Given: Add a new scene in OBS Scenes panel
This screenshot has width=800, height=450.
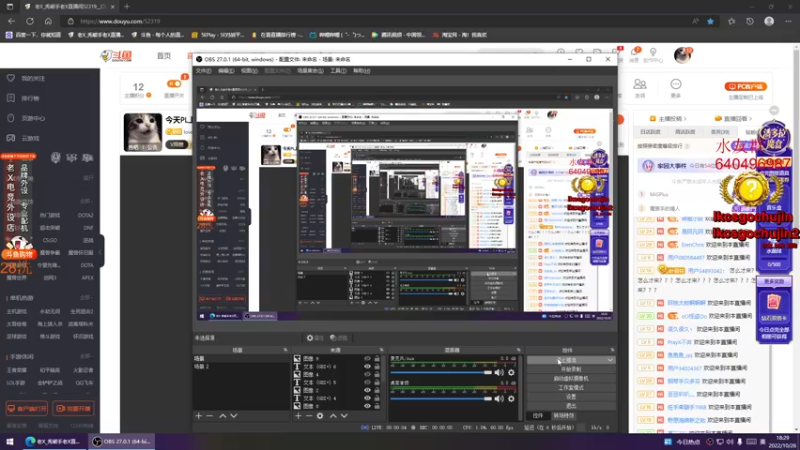Looking at the screenshot, I should (198, 416).
